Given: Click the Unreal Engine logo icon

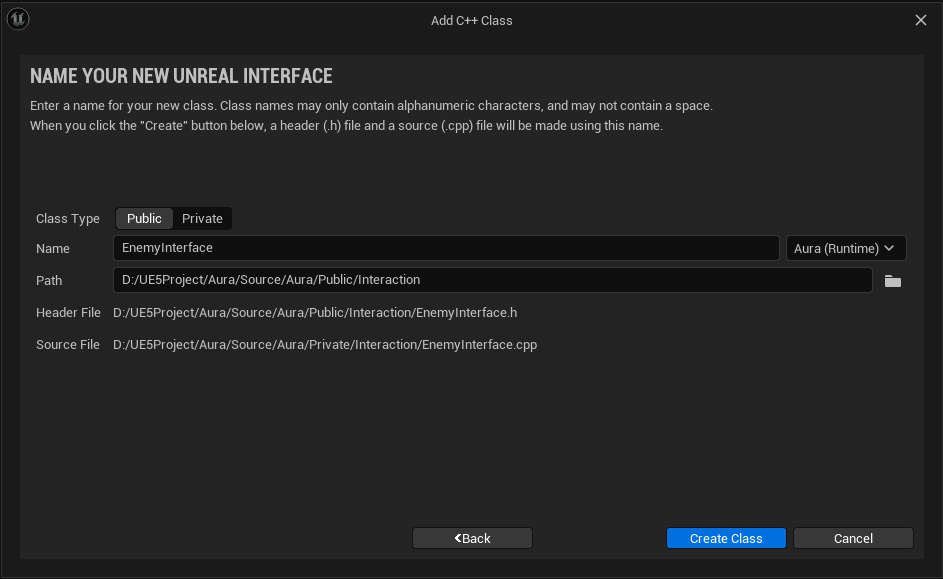Looking at the screenshot, I should click(18, 19).
